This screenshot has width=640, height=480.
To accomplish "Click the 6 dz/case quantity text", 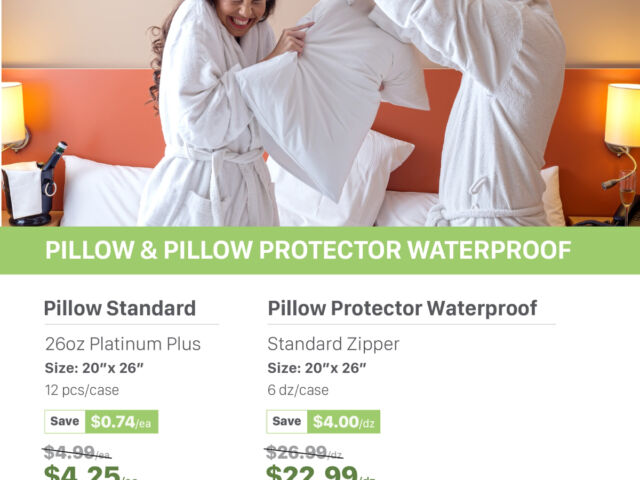I will pos(298,390).
